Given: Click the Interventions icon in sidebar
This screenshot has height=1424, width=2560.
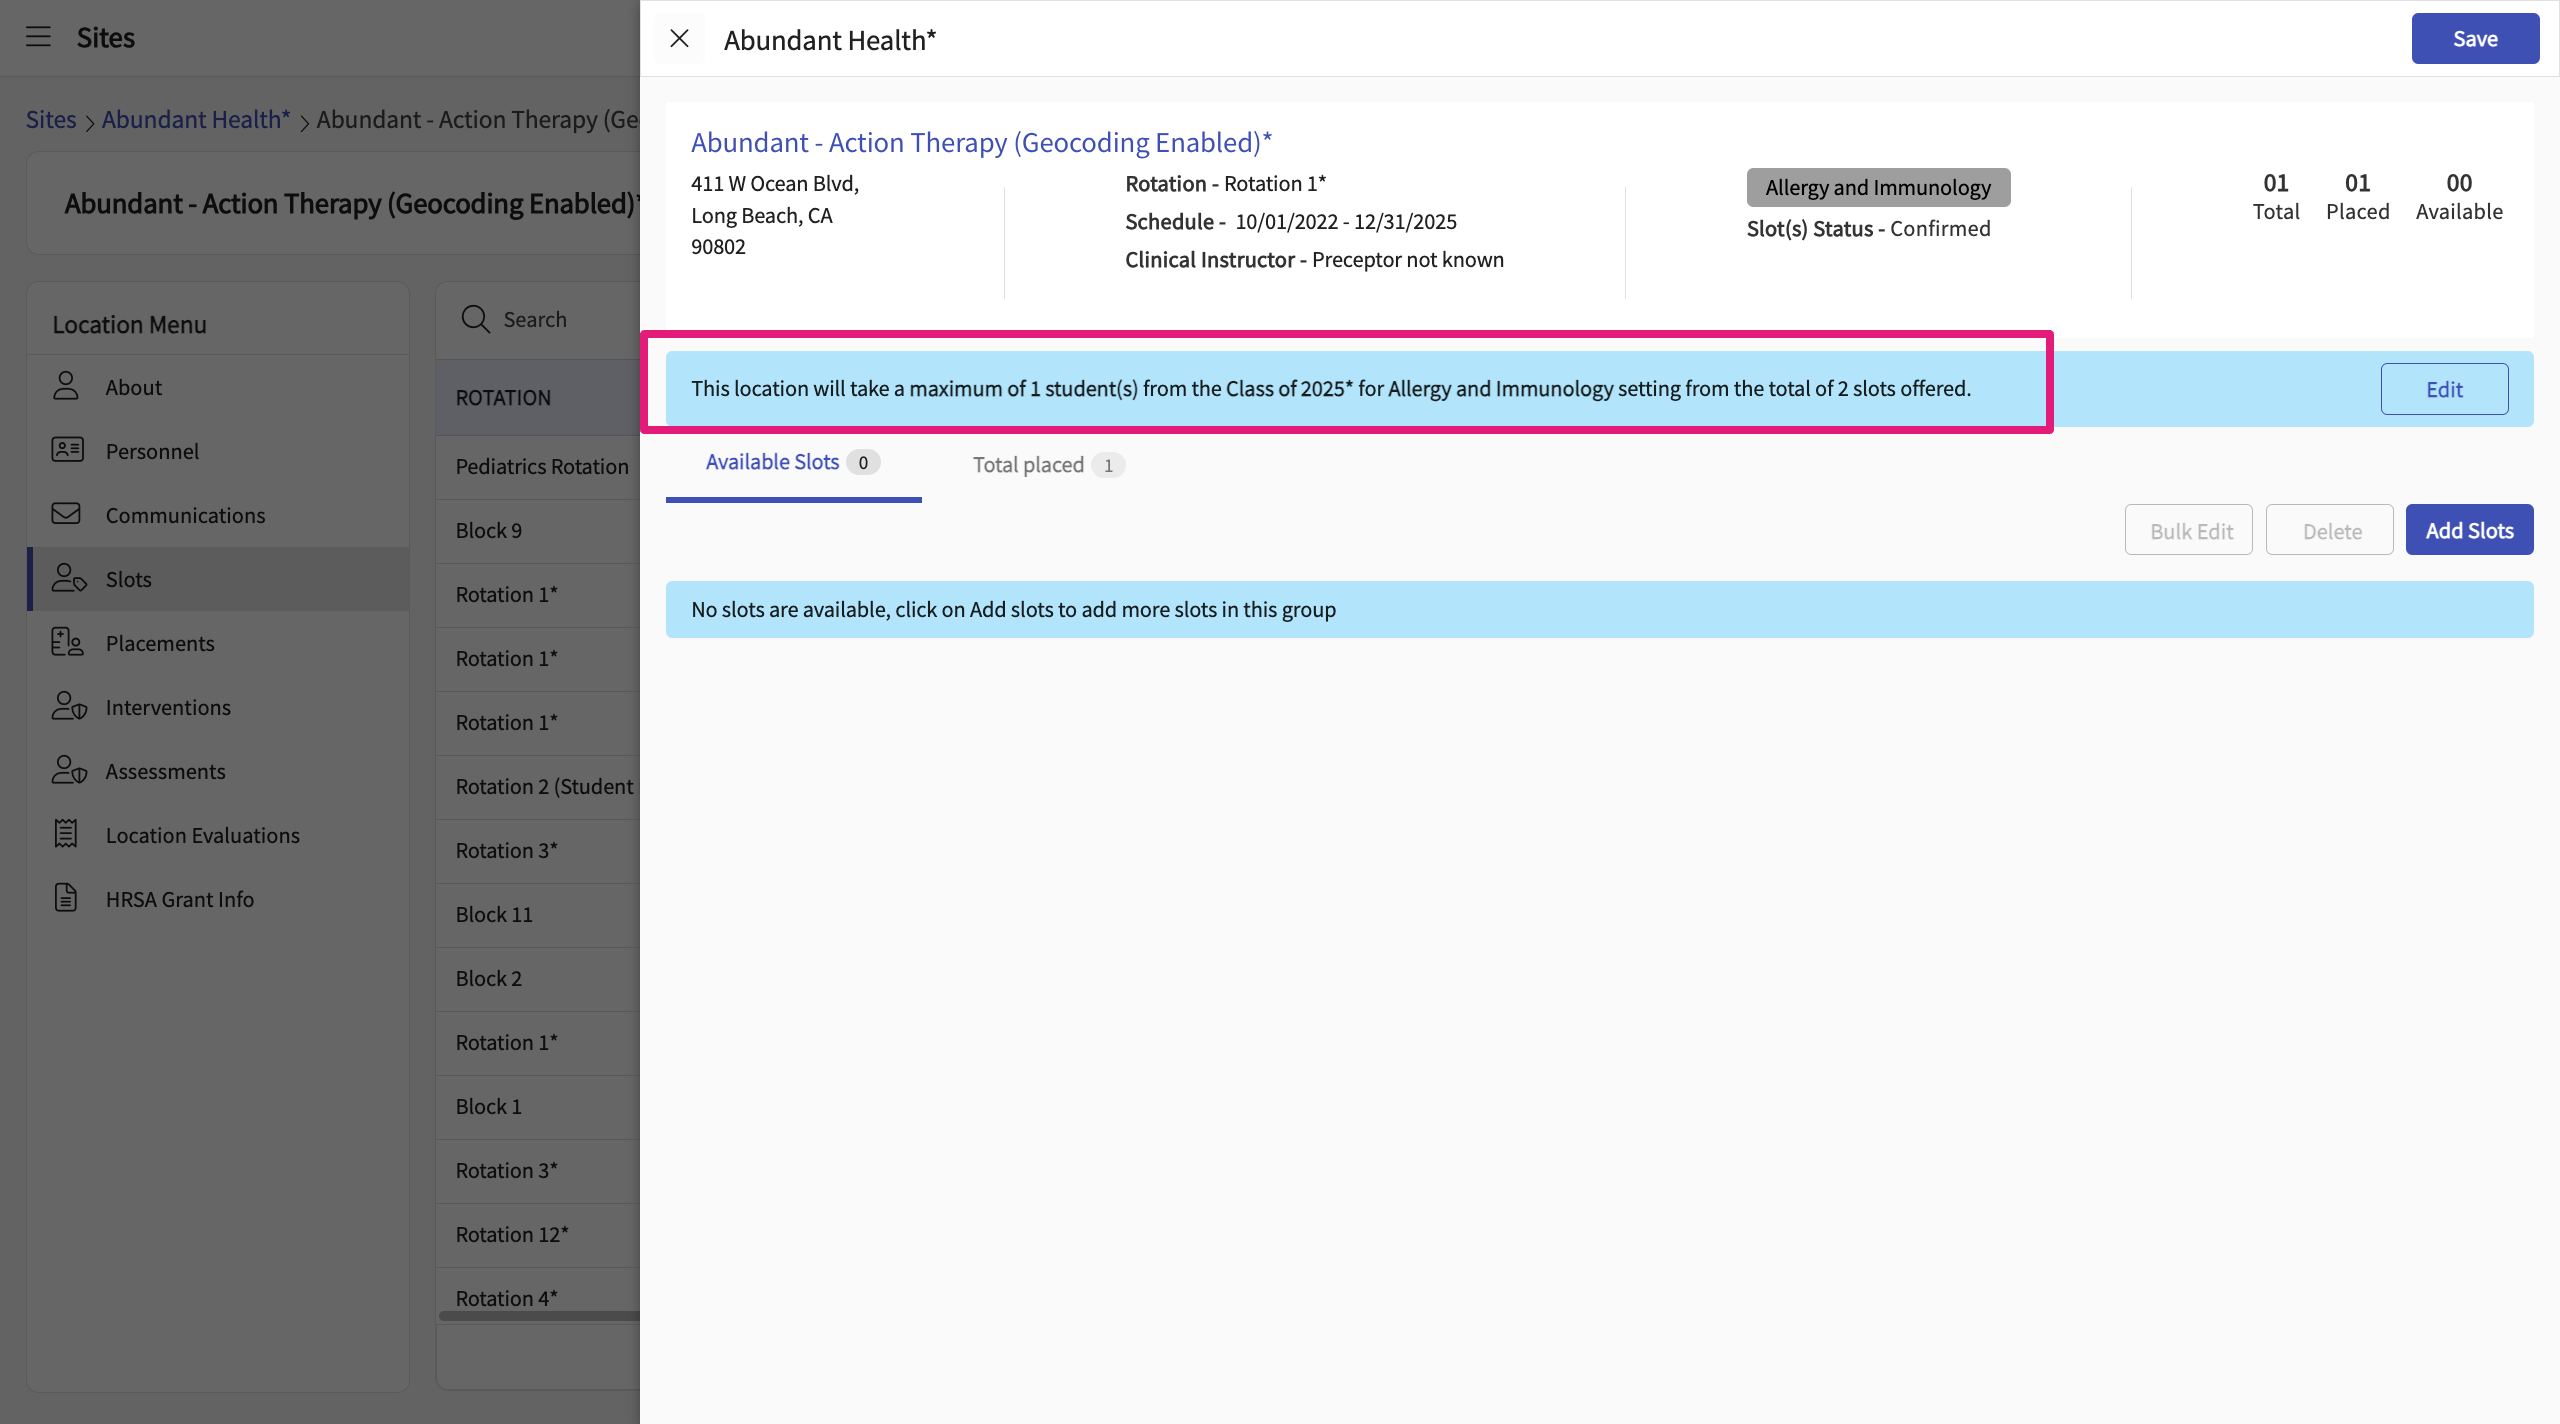Looking at the screenshot, I should pyautogui.click(x=68, y=706).
